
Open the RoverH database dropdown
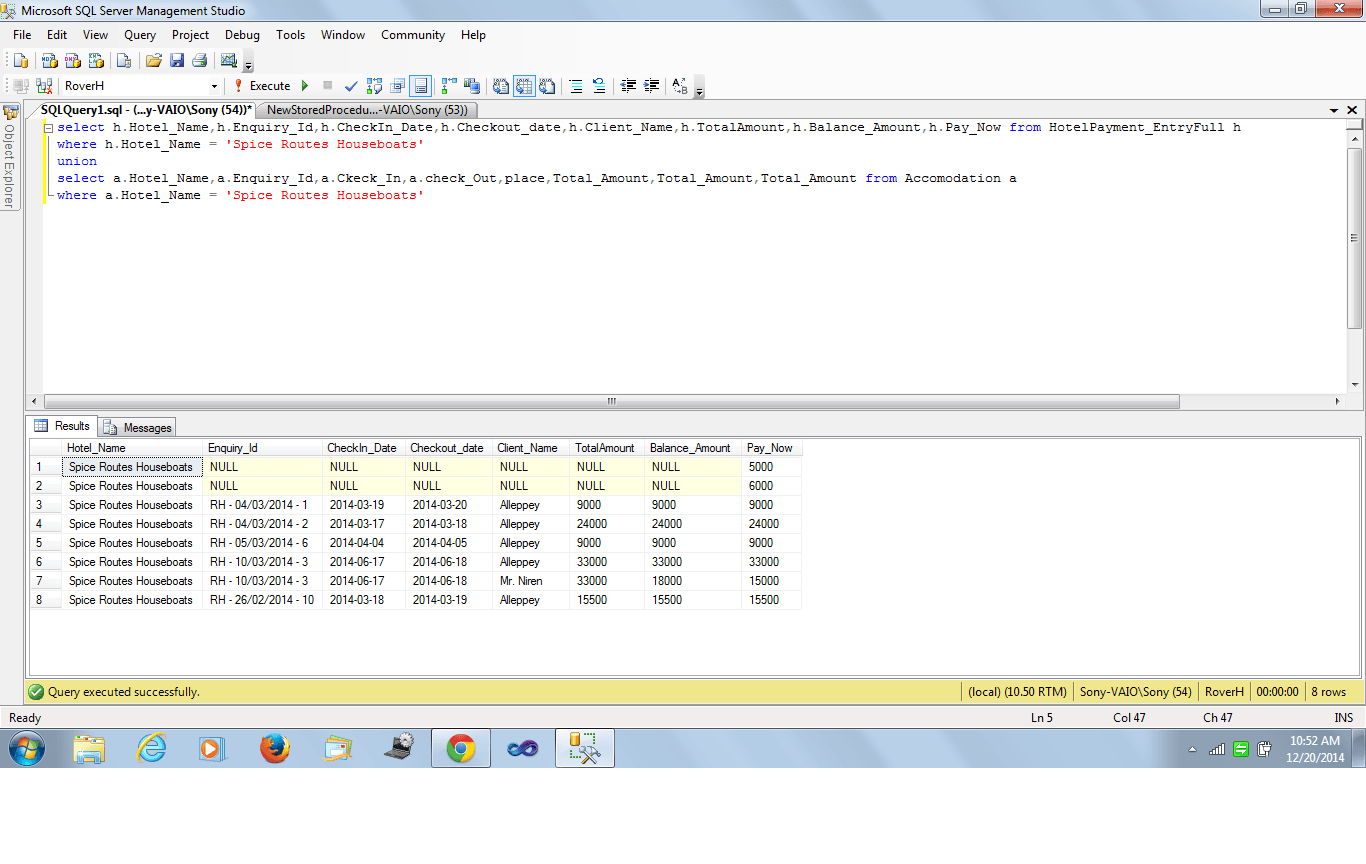(x=214, y=86)
